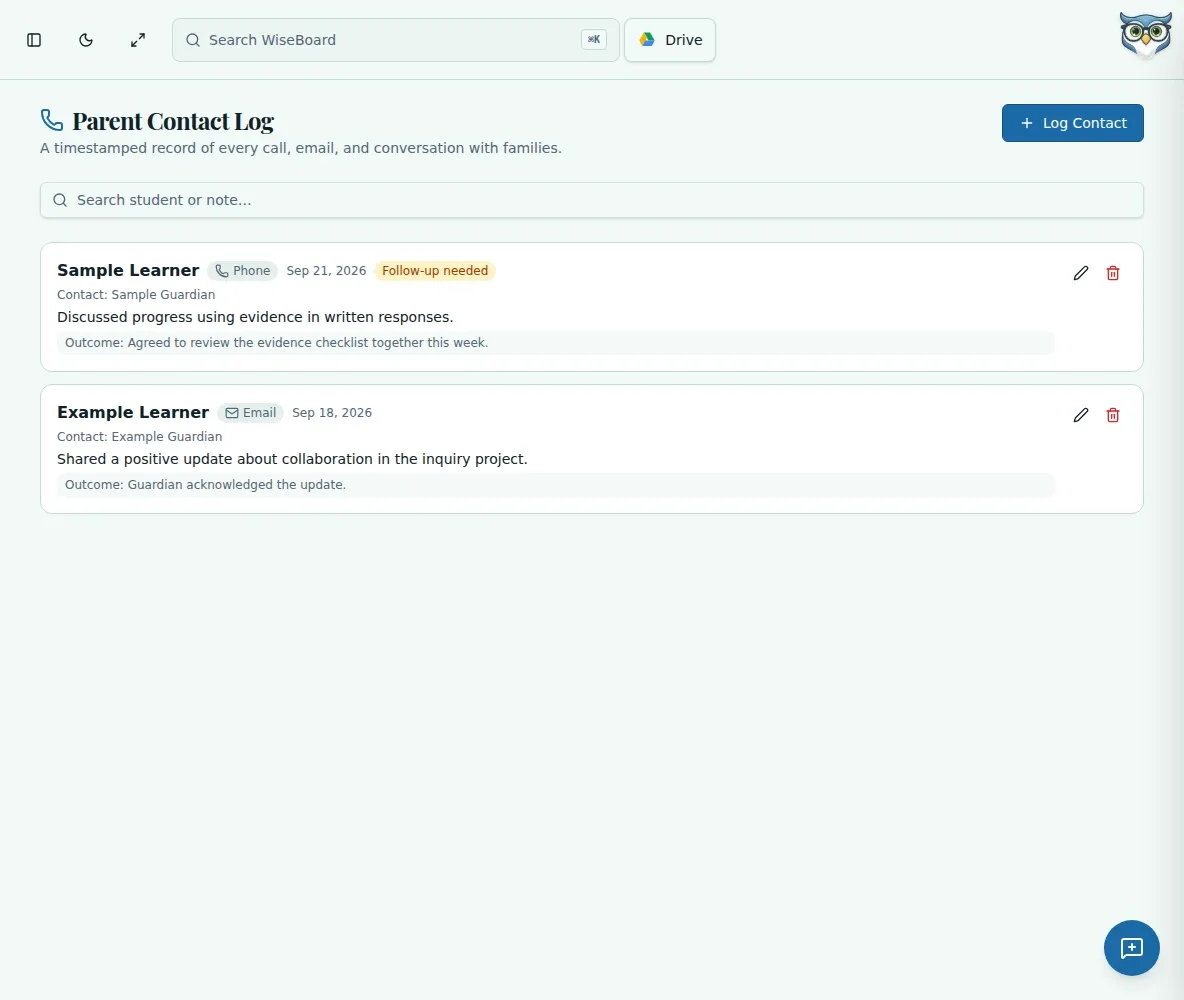The image size is (1184, 1000).
Task: Select the Sample Learner name
Action: tap(128, 270)
